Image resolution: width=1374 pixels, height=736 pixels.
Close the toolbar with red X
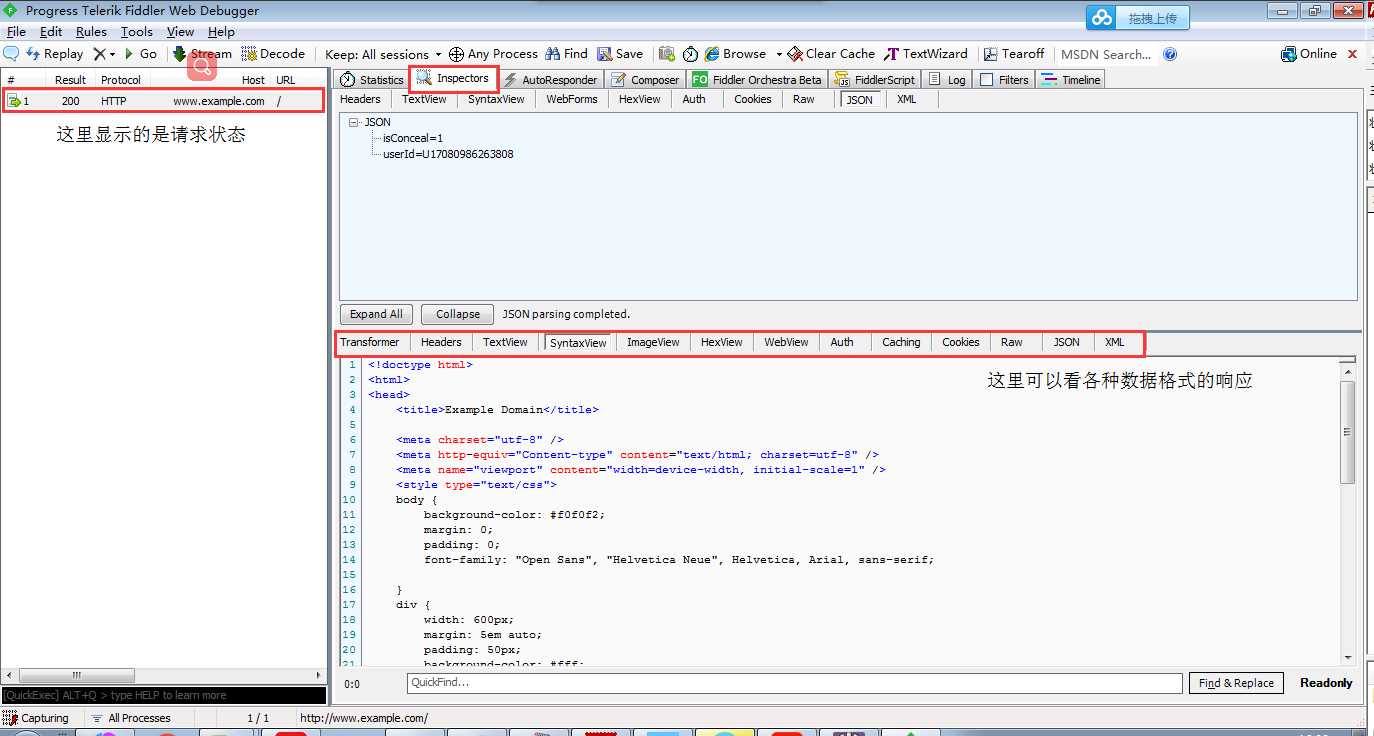(1353, 54)
